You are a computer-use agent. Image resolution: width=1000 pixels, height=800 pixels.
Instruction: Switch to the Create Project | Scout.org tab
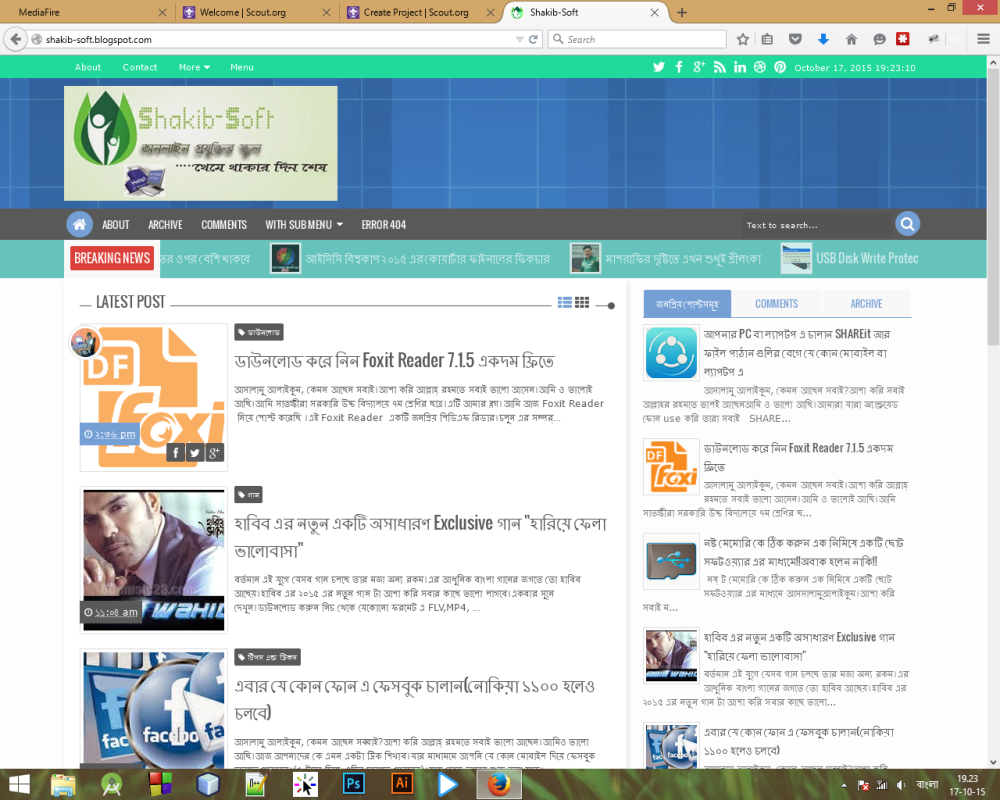point(420,13)
